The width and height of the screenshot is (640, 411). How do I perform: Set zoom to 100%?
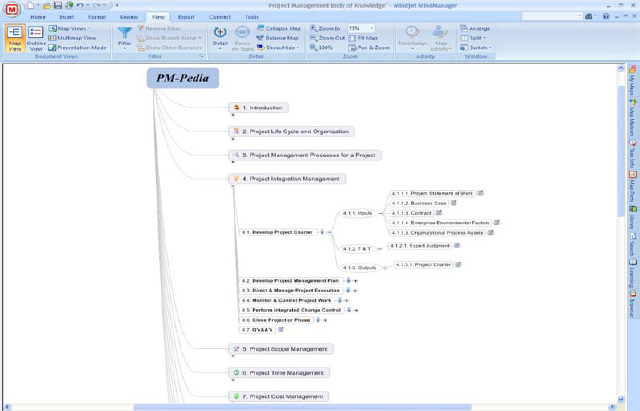pyautogui.click(x=321, y=47)
